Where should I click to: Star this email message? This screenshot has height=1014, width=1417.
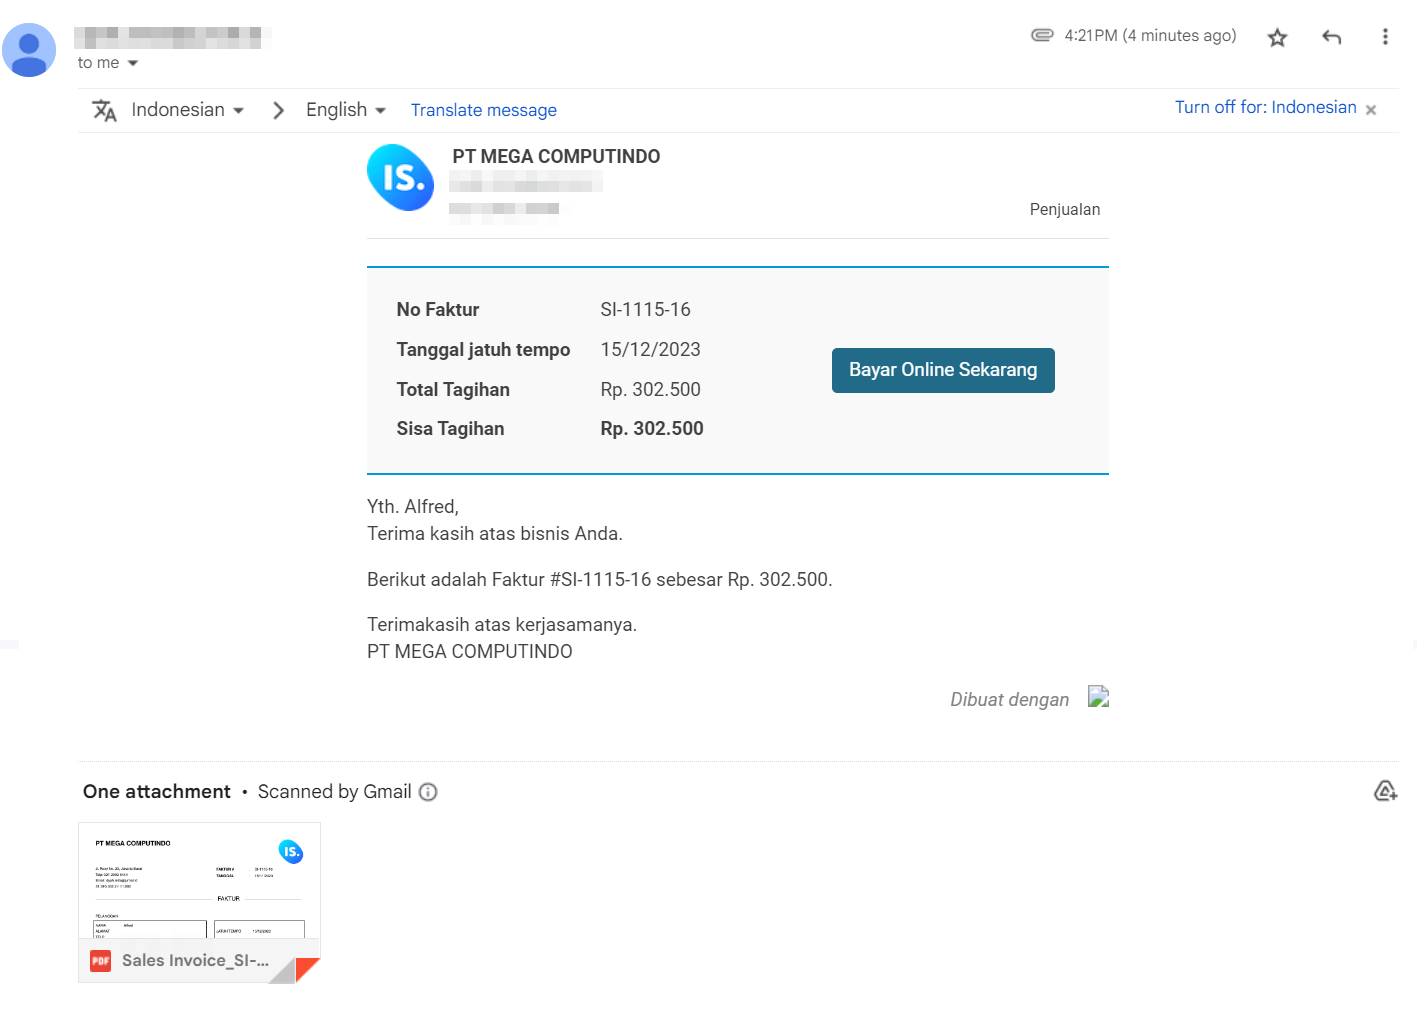(x=1277, y=38)
